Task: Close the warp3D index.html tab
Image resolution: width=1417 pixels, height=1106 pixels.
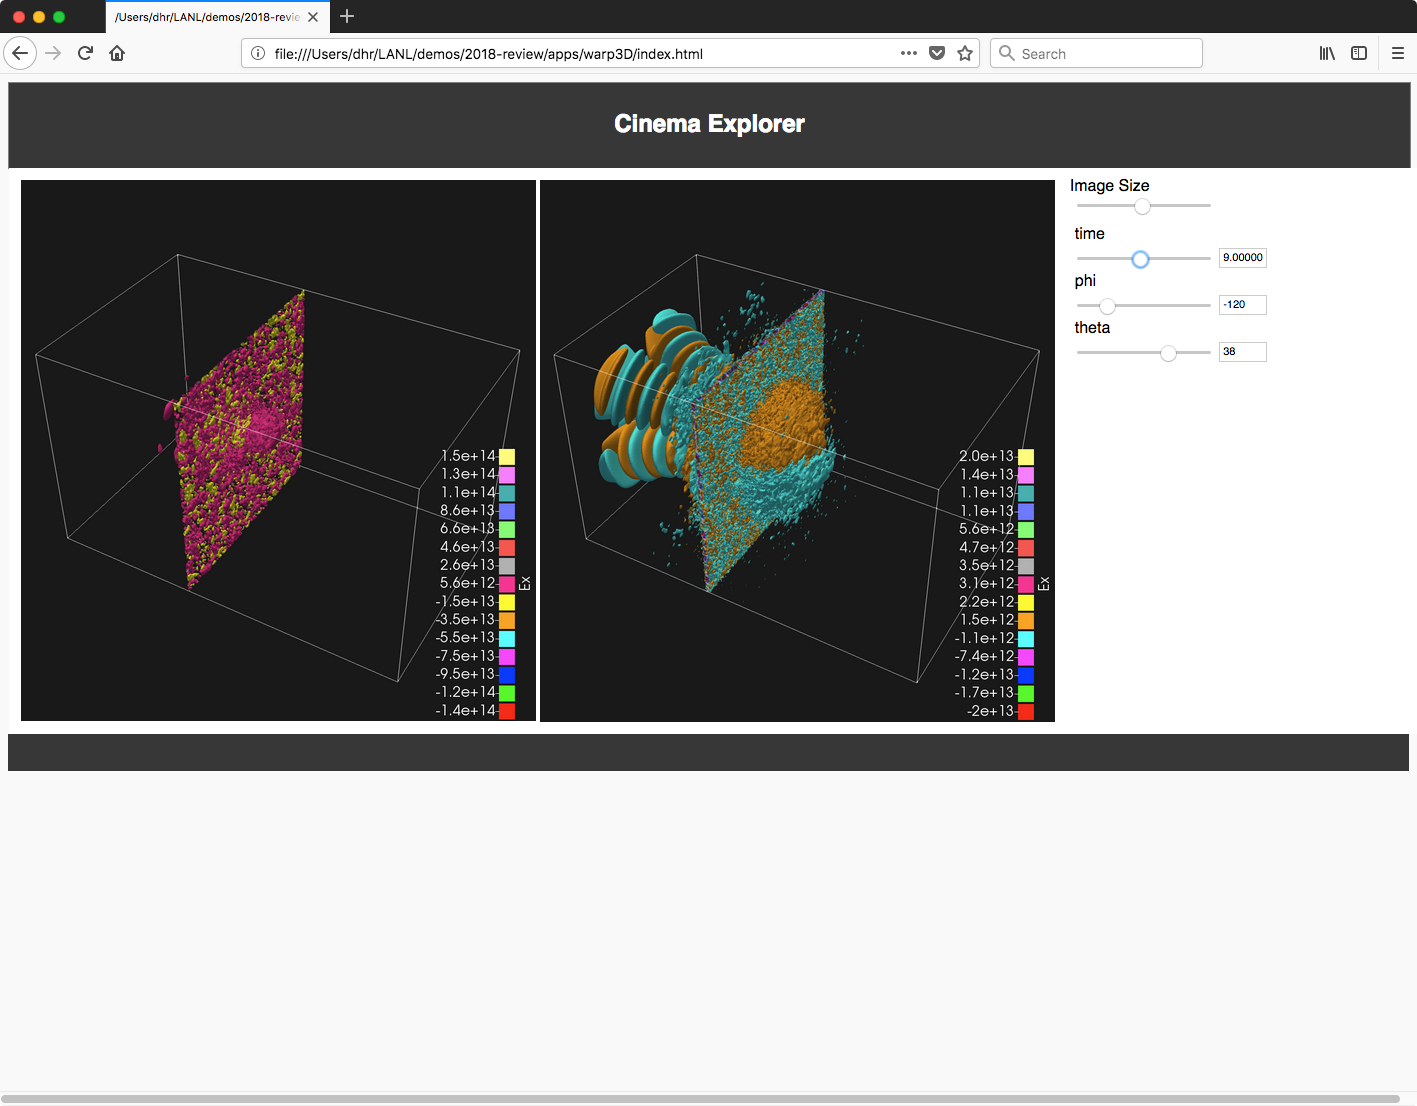Action: pyautogui.click(x=313, y=17)
